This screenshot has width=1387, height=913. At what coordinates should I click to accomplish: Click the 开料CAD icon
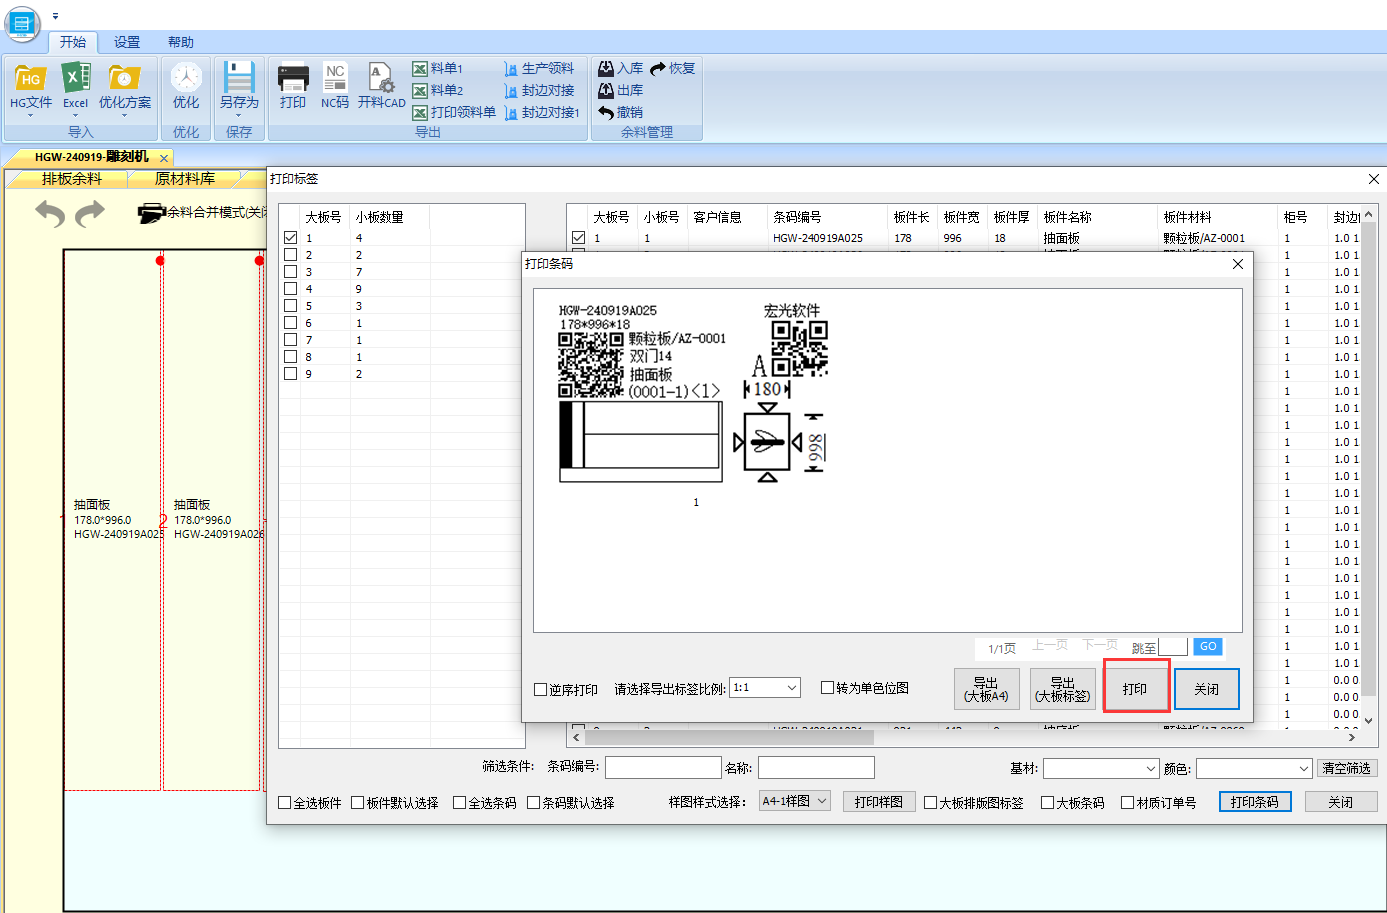click(x=381, y=78)
